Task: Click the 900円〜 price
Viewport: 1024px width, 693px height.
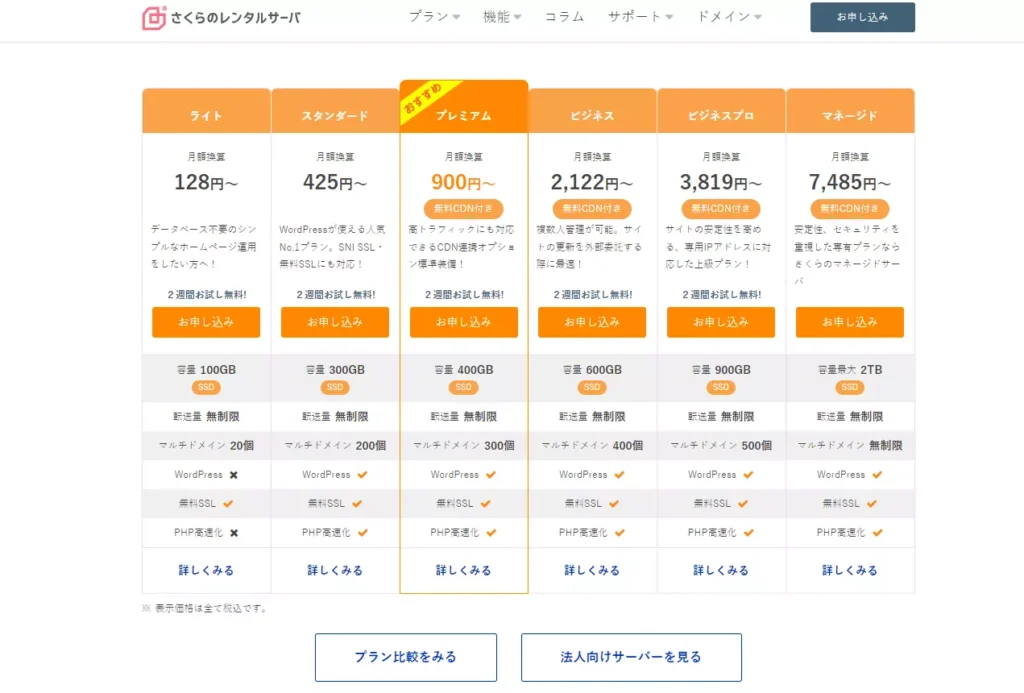Action: coord(464,182)
